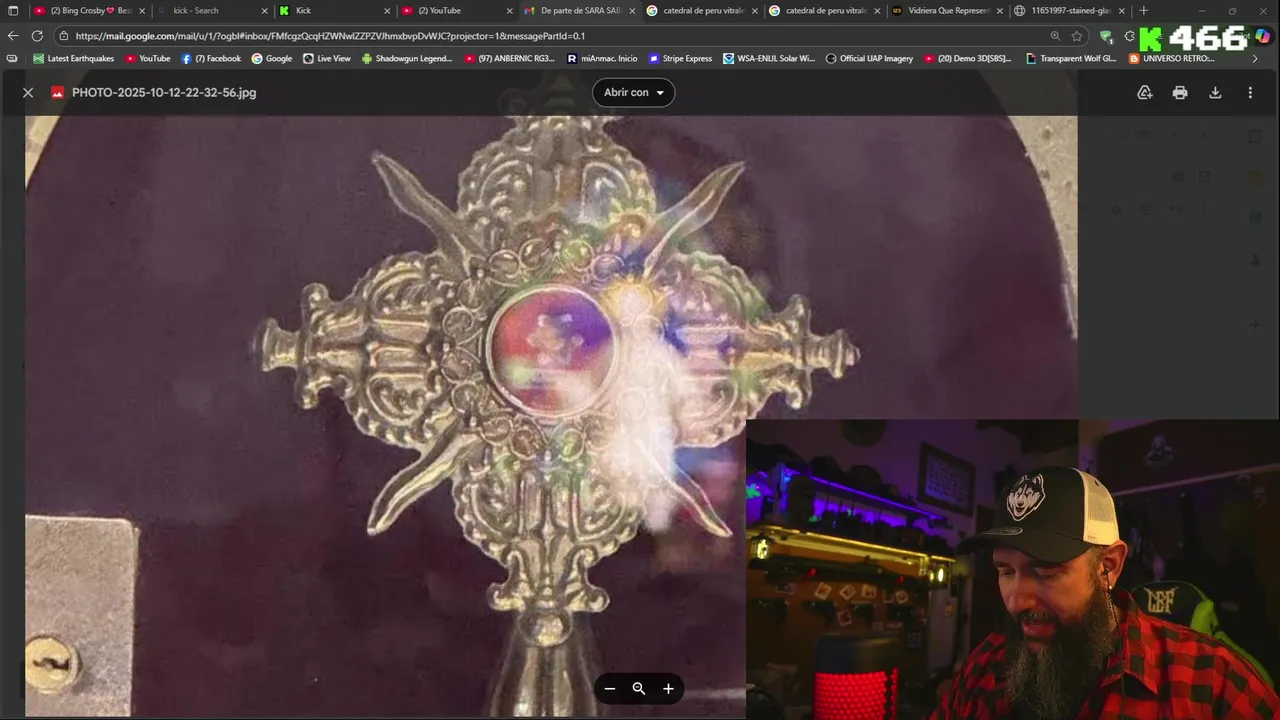
Task: Switch to the '(2) YouTube' tab
Action: [457, 10]
